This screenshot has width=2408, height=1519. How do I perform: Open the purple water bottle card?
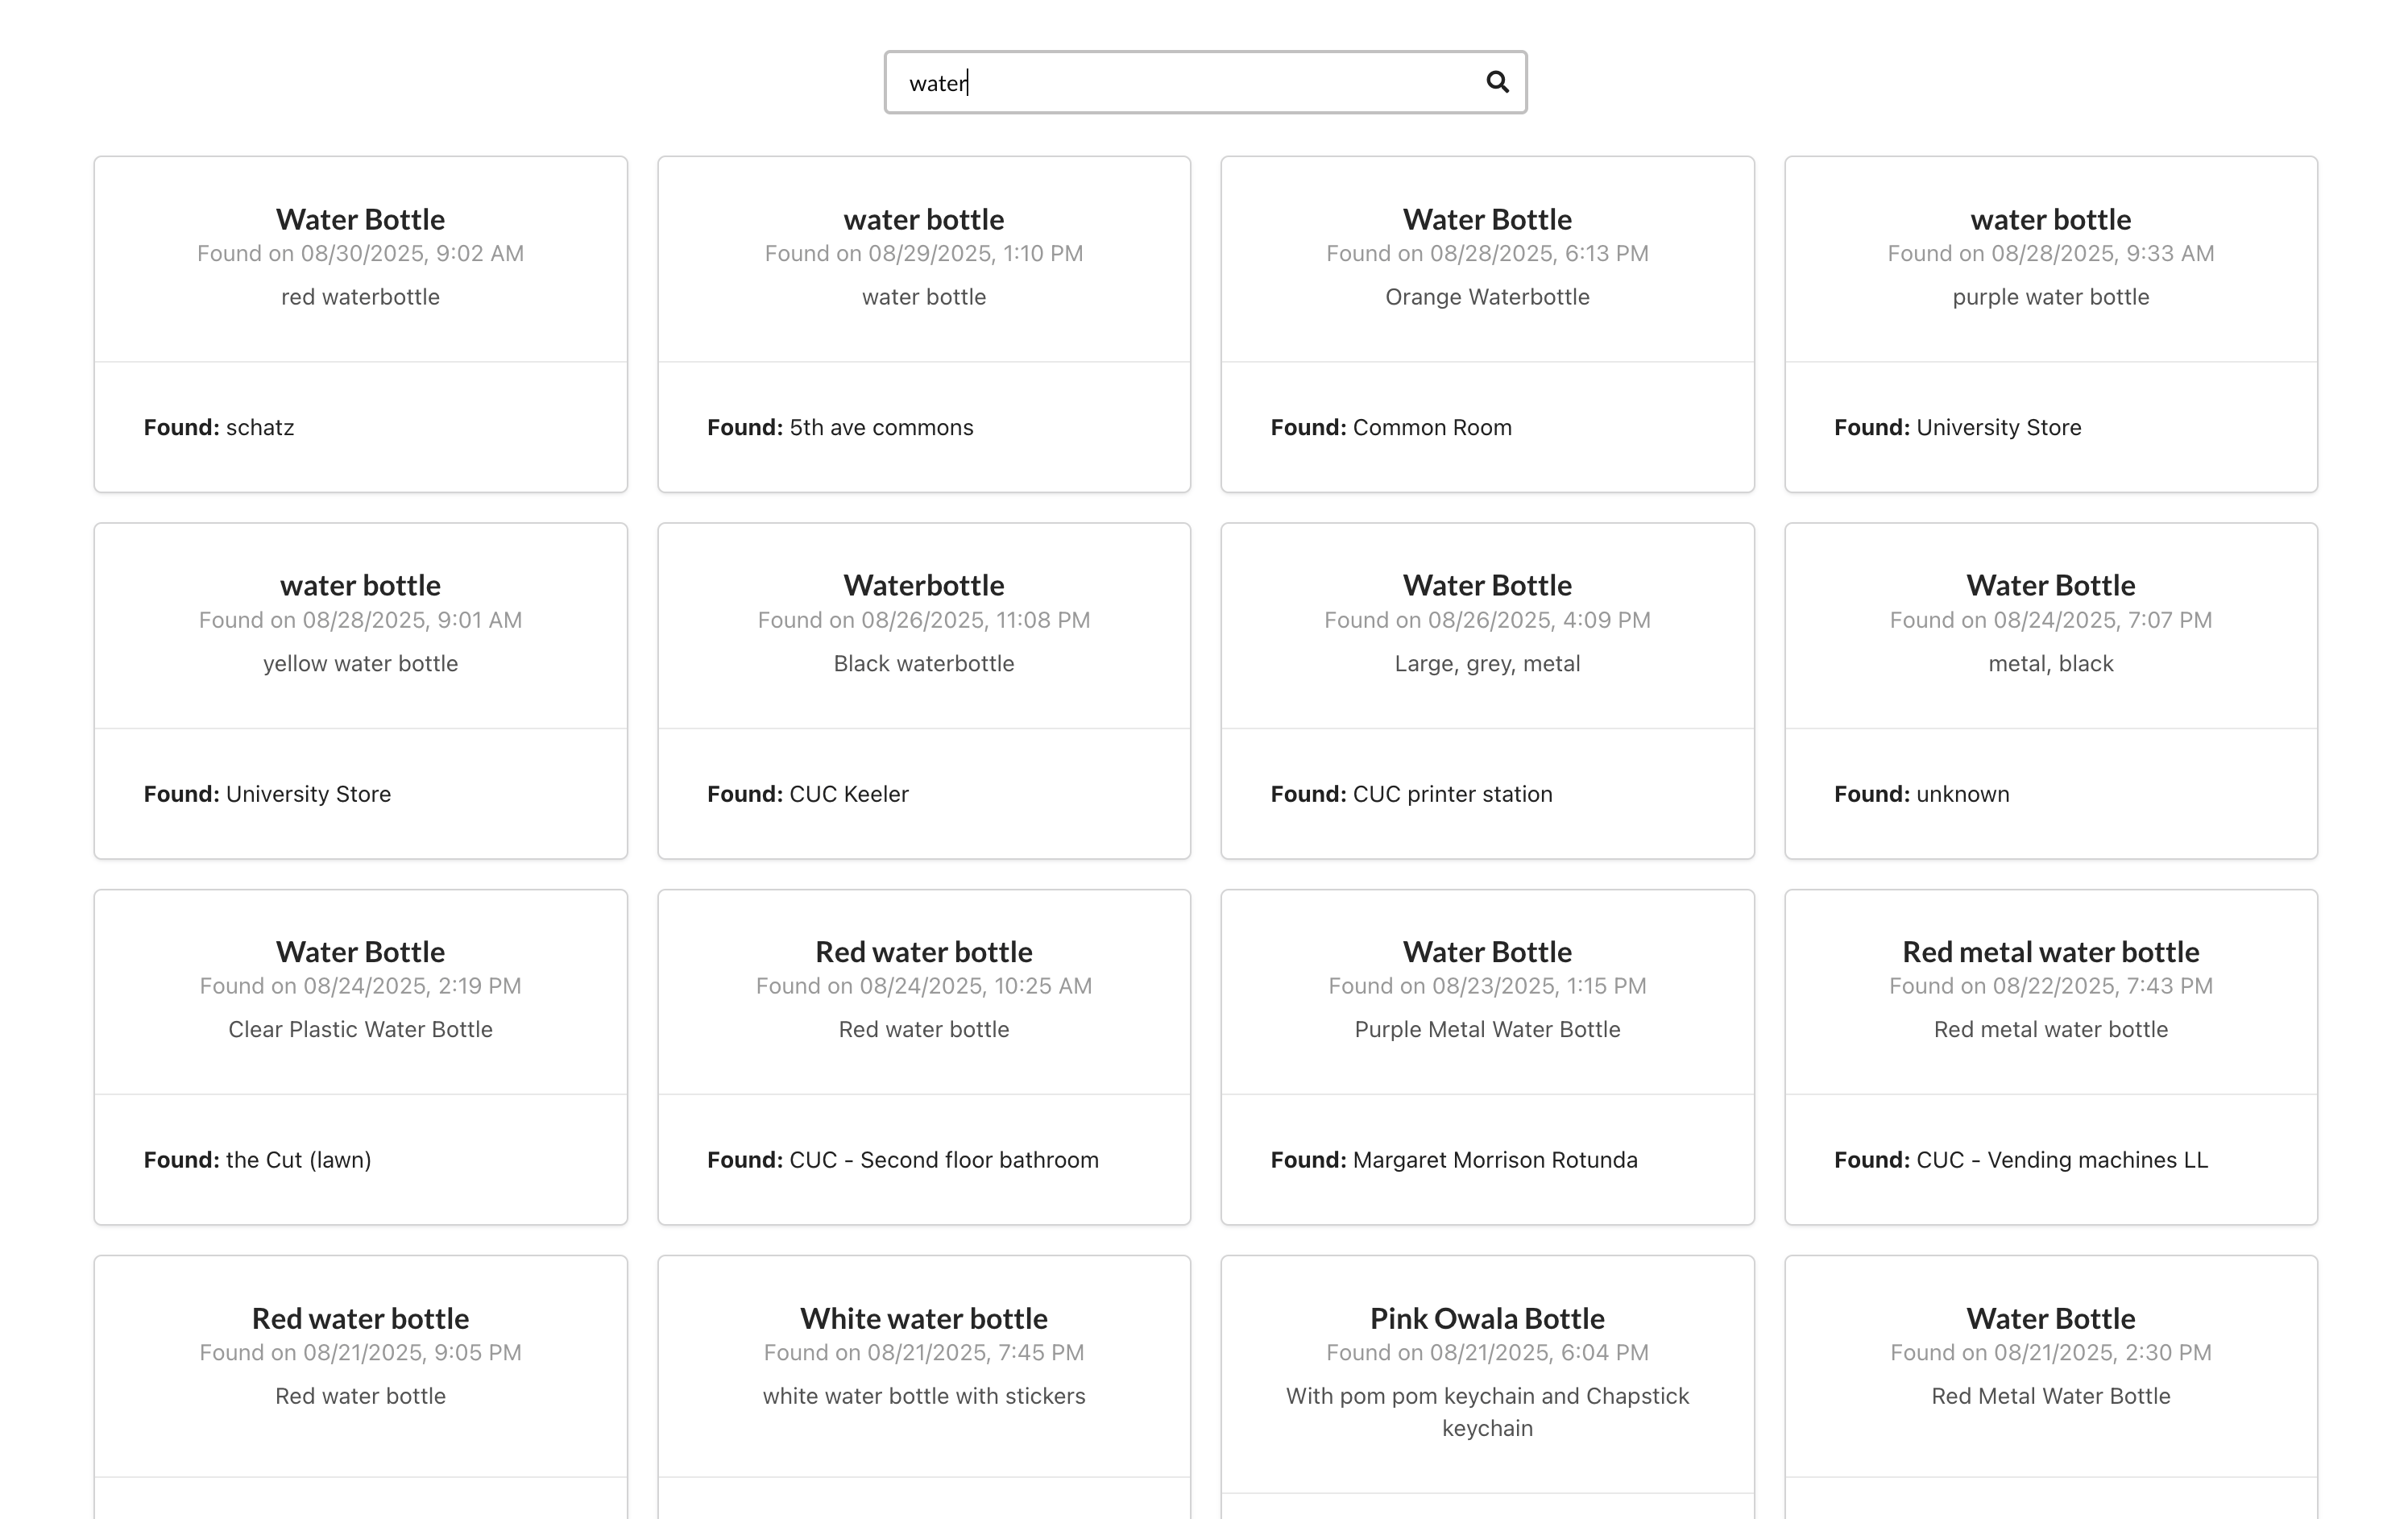click(x=2050, y=323)
